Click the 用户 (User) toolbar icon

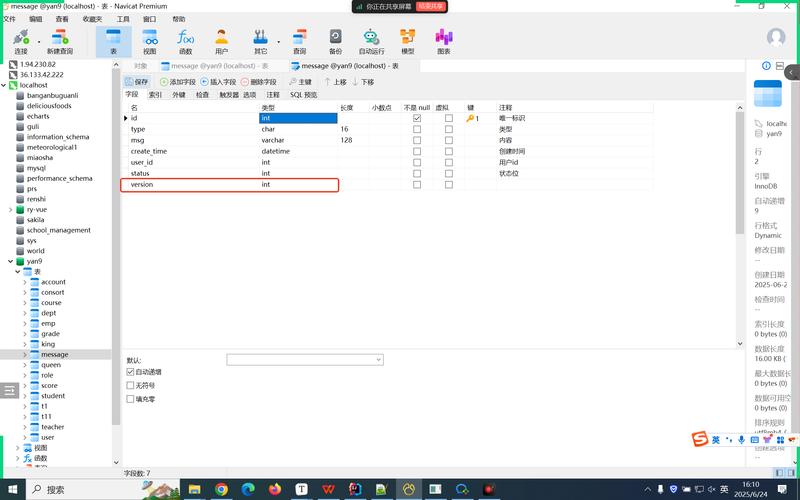[221, 40]
